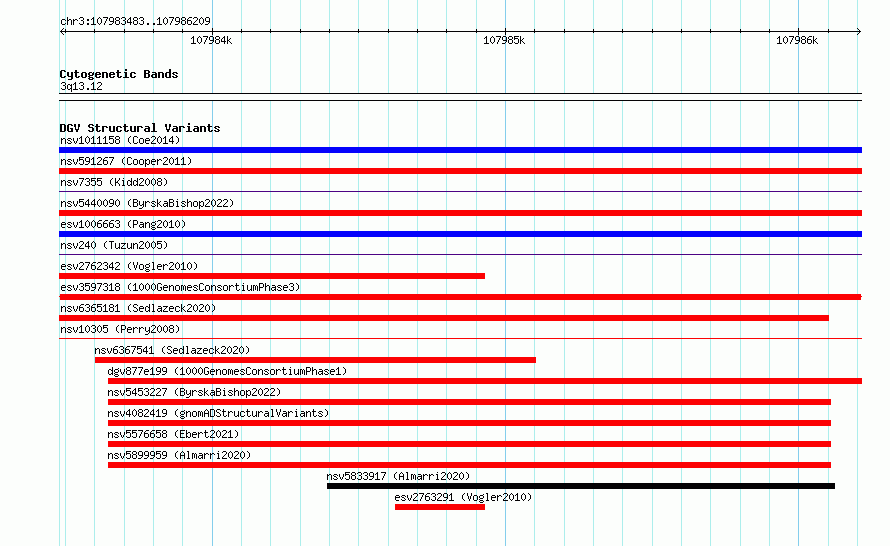Click the red dgv877e199 variant bar
890x546 pixels.
tap(485, 381)
